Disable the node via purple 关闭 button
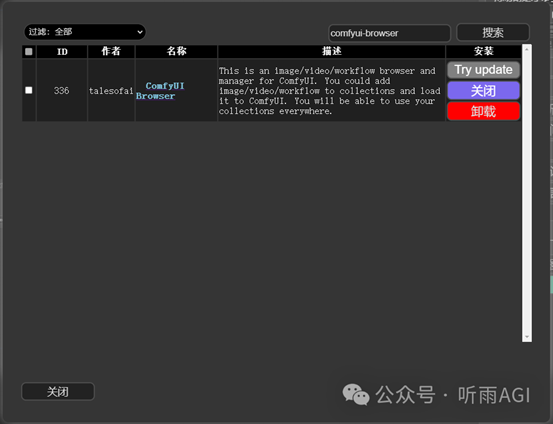This screenshot has width=553, height=424. pos(484,91)
